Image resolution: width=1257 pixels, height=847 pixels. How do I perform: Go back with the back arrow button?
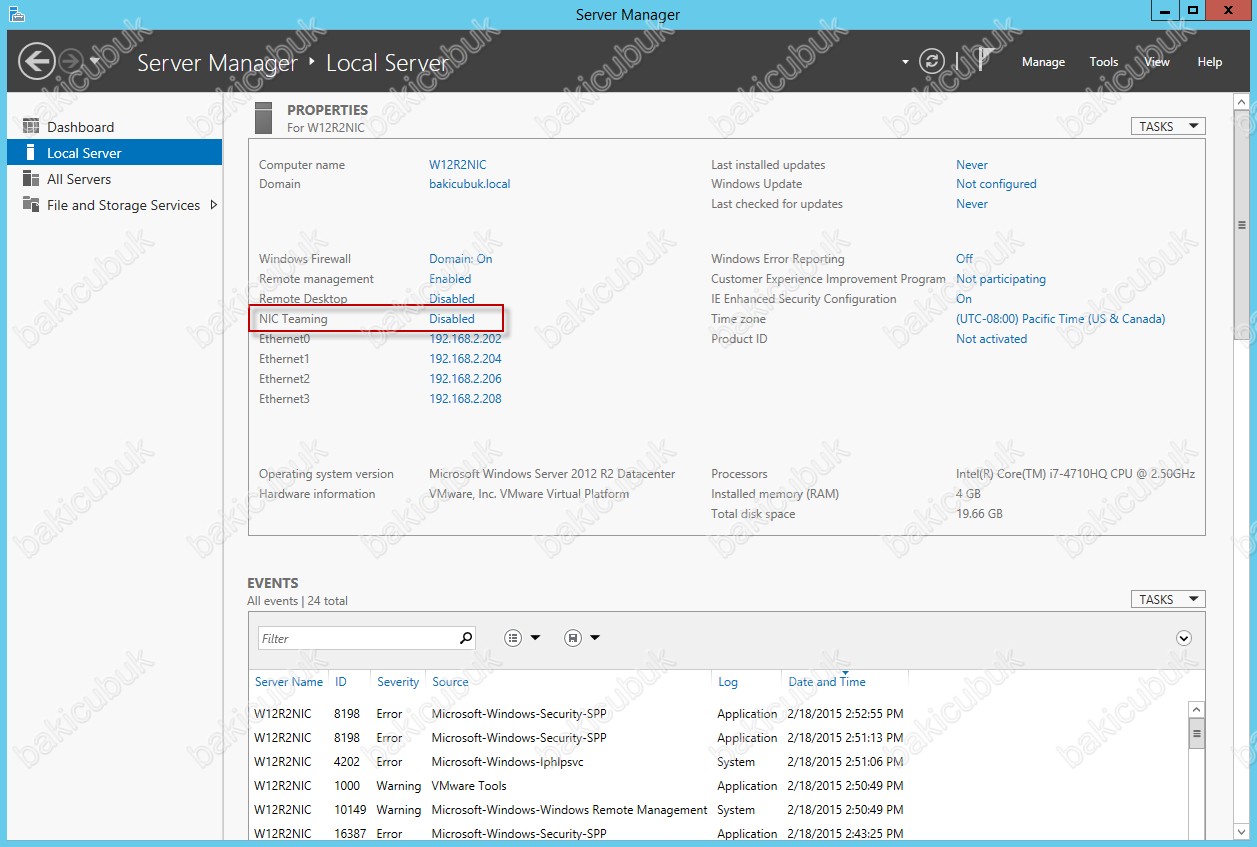click(36, 61)
